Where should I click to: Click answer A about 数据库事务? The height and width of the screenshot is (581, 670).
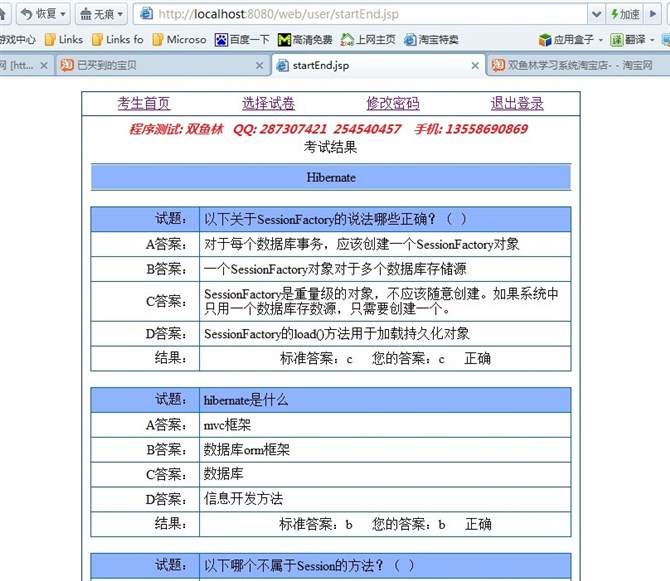pos(361,244)
